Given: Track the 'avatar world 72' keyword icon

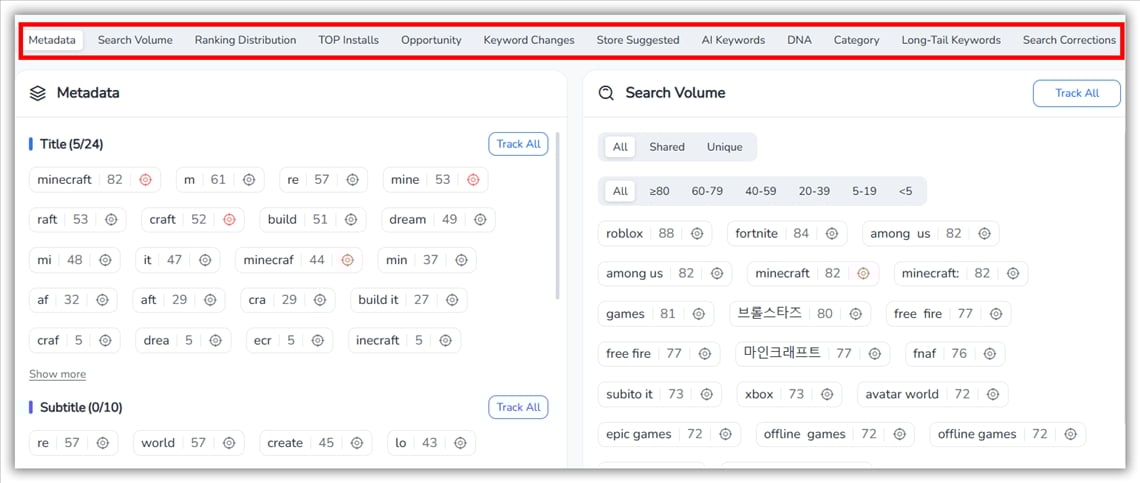Looking at the screenshot, I should point(992,394).
